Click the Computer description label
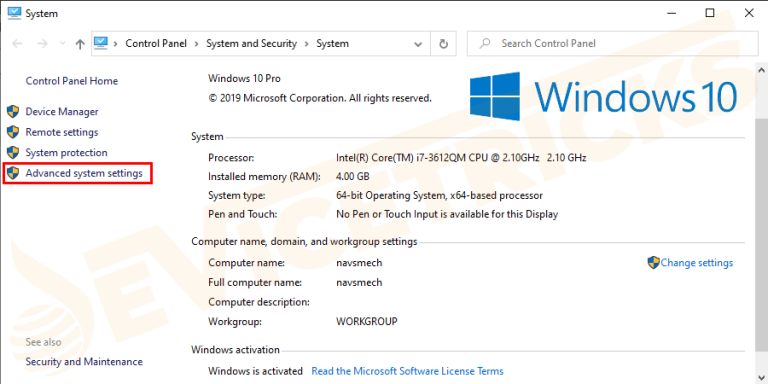Screen dimensions: 768x384 point(259,302)
